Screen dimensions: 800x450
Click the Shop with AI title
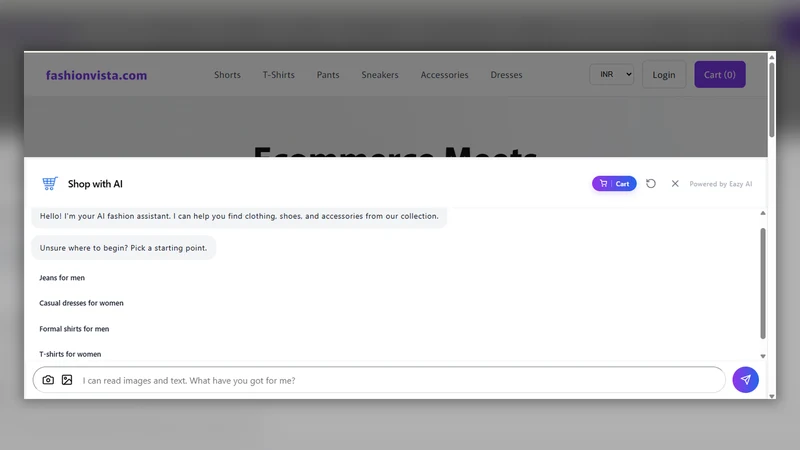tap(95, 184)
